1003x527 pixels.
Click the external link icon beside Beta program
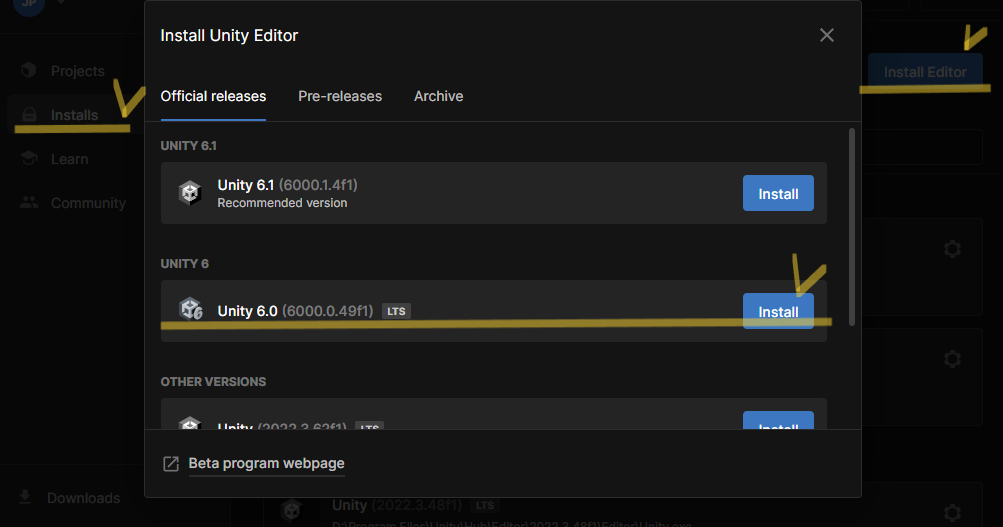click(171, 464)
